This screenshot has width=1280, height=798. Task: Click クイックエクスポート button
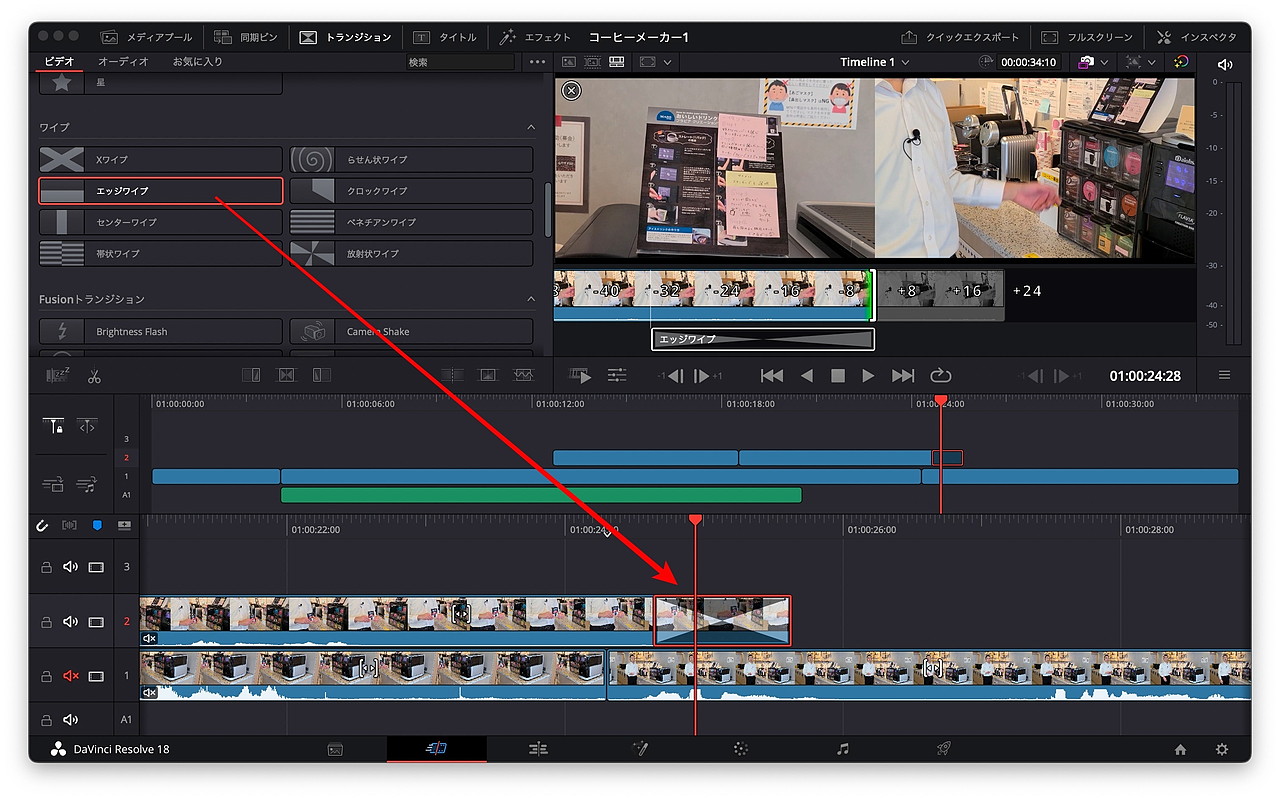(960, 37)
